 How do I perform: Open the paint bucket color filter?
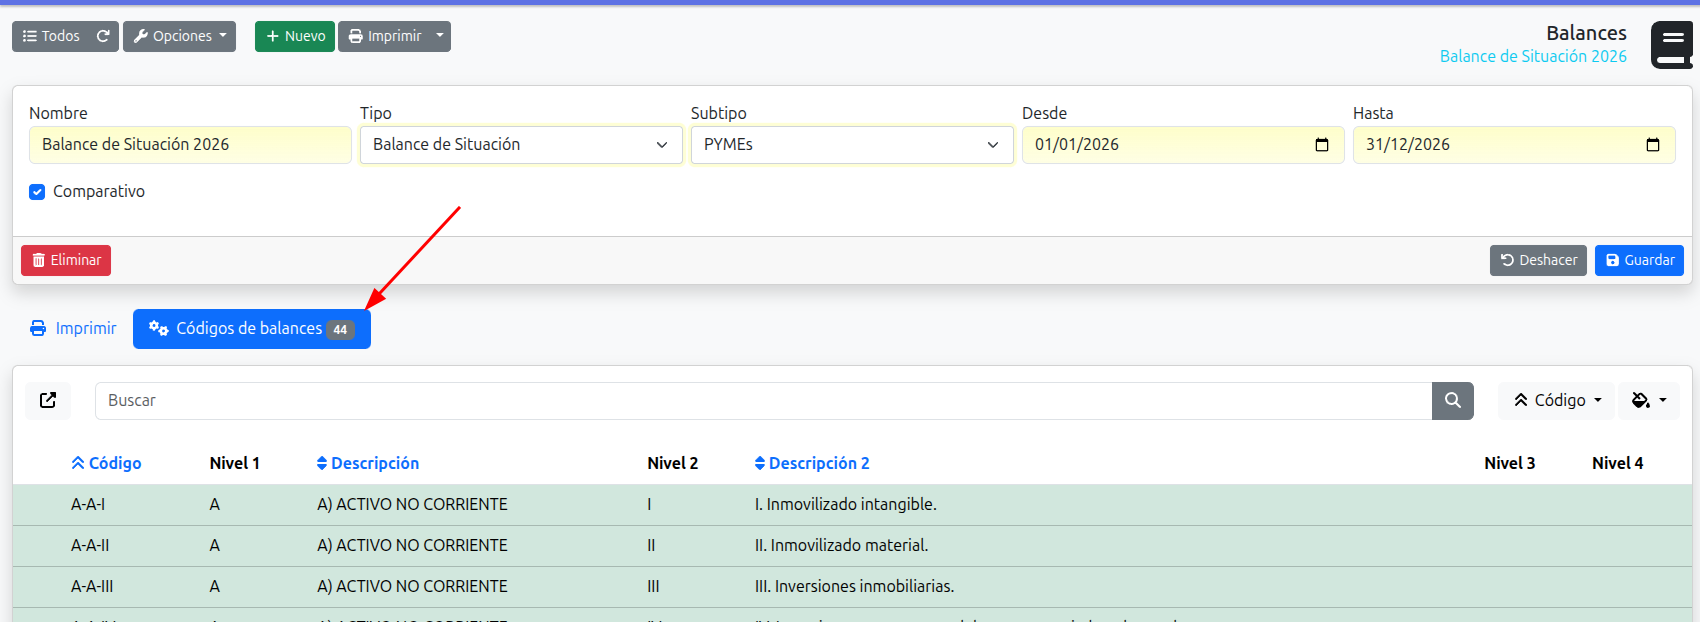pyautogui.click(x=1648, y=401)
